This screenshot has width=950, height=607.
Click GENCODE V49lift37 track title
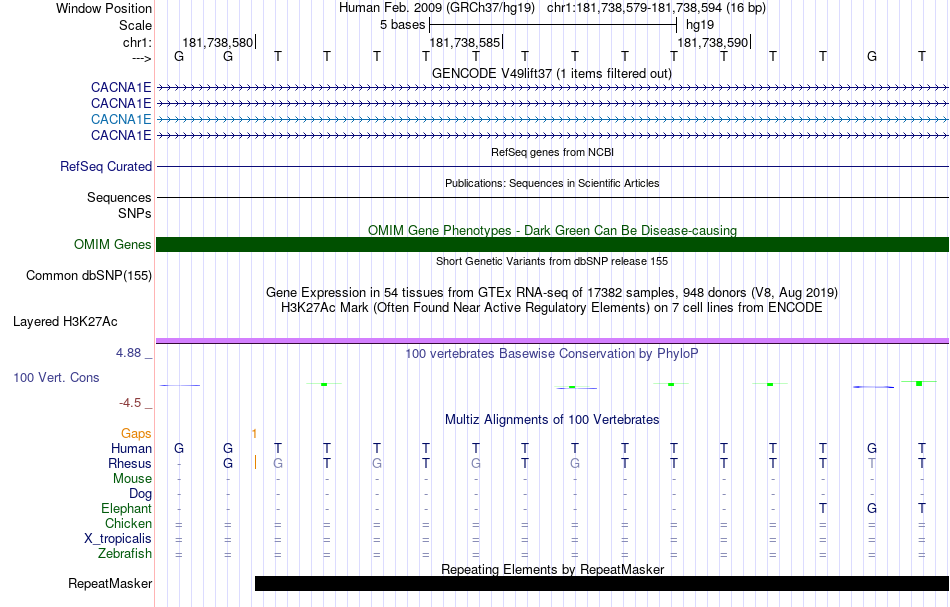(552, 73)
